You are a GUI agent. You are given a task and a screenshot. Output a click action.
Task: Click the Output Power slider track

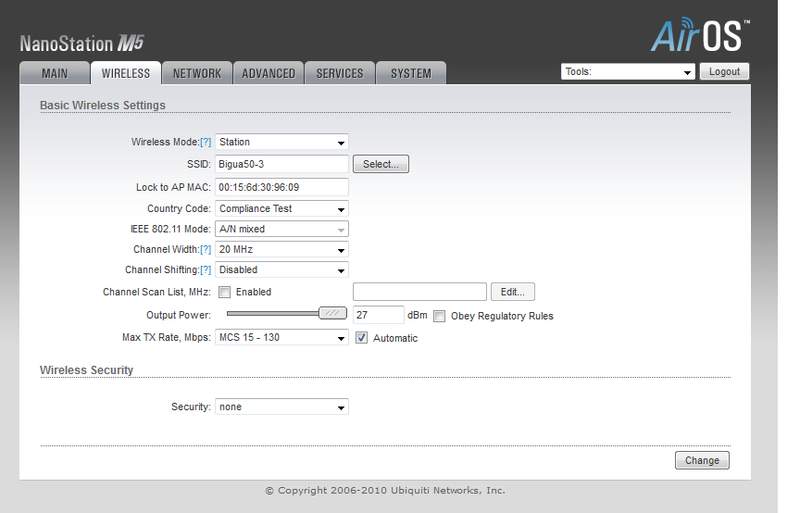point(272,313)
